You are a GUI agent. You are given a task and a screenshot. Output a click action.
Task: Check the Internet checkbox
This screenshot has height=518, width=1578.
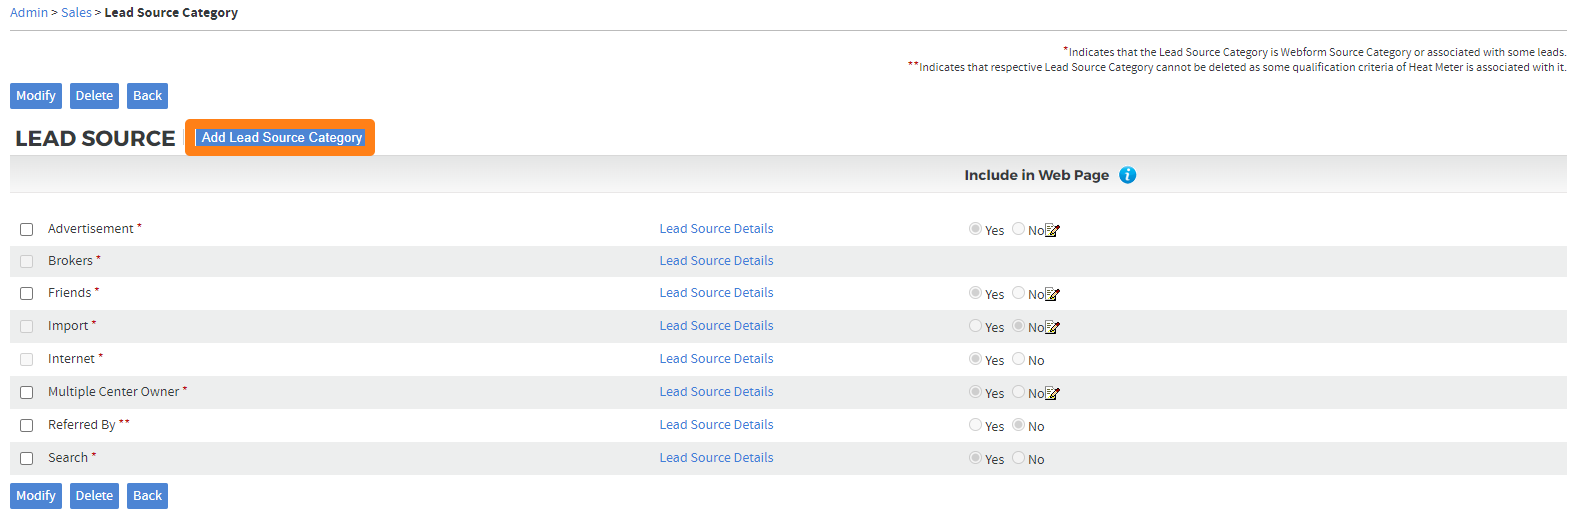[x=27, y=360]
